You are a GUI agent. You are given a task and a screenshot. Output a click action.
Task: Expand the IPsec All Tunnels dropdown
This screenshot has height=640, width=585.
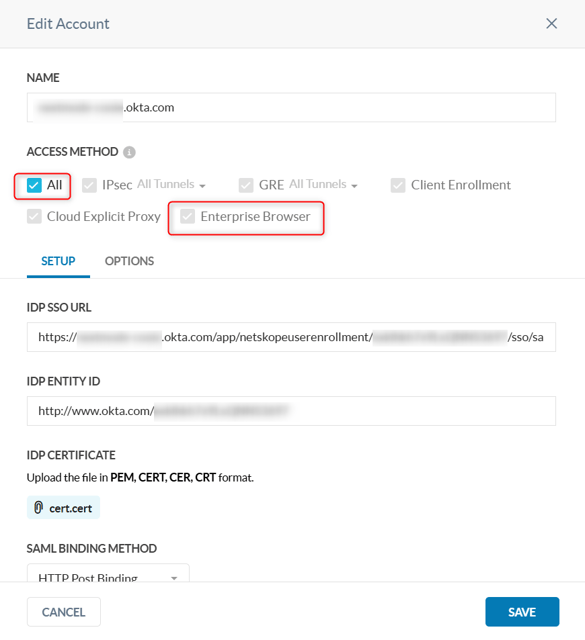[x=171, y=184]
